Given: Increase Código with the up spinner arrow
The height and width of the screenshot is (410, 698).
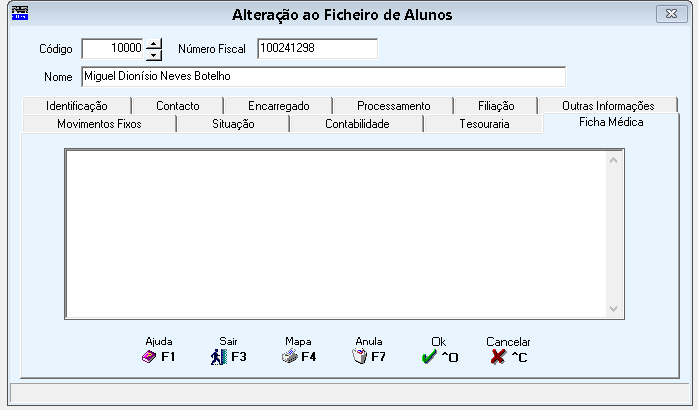Looking at the screenshot, I should tap(154, 44).
